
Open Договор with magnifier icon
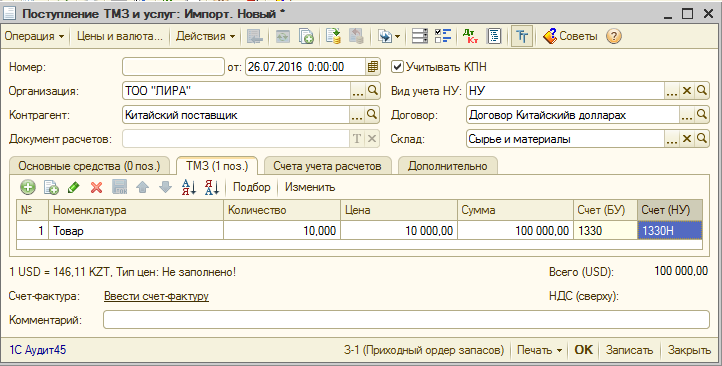(x=702, y=115)
